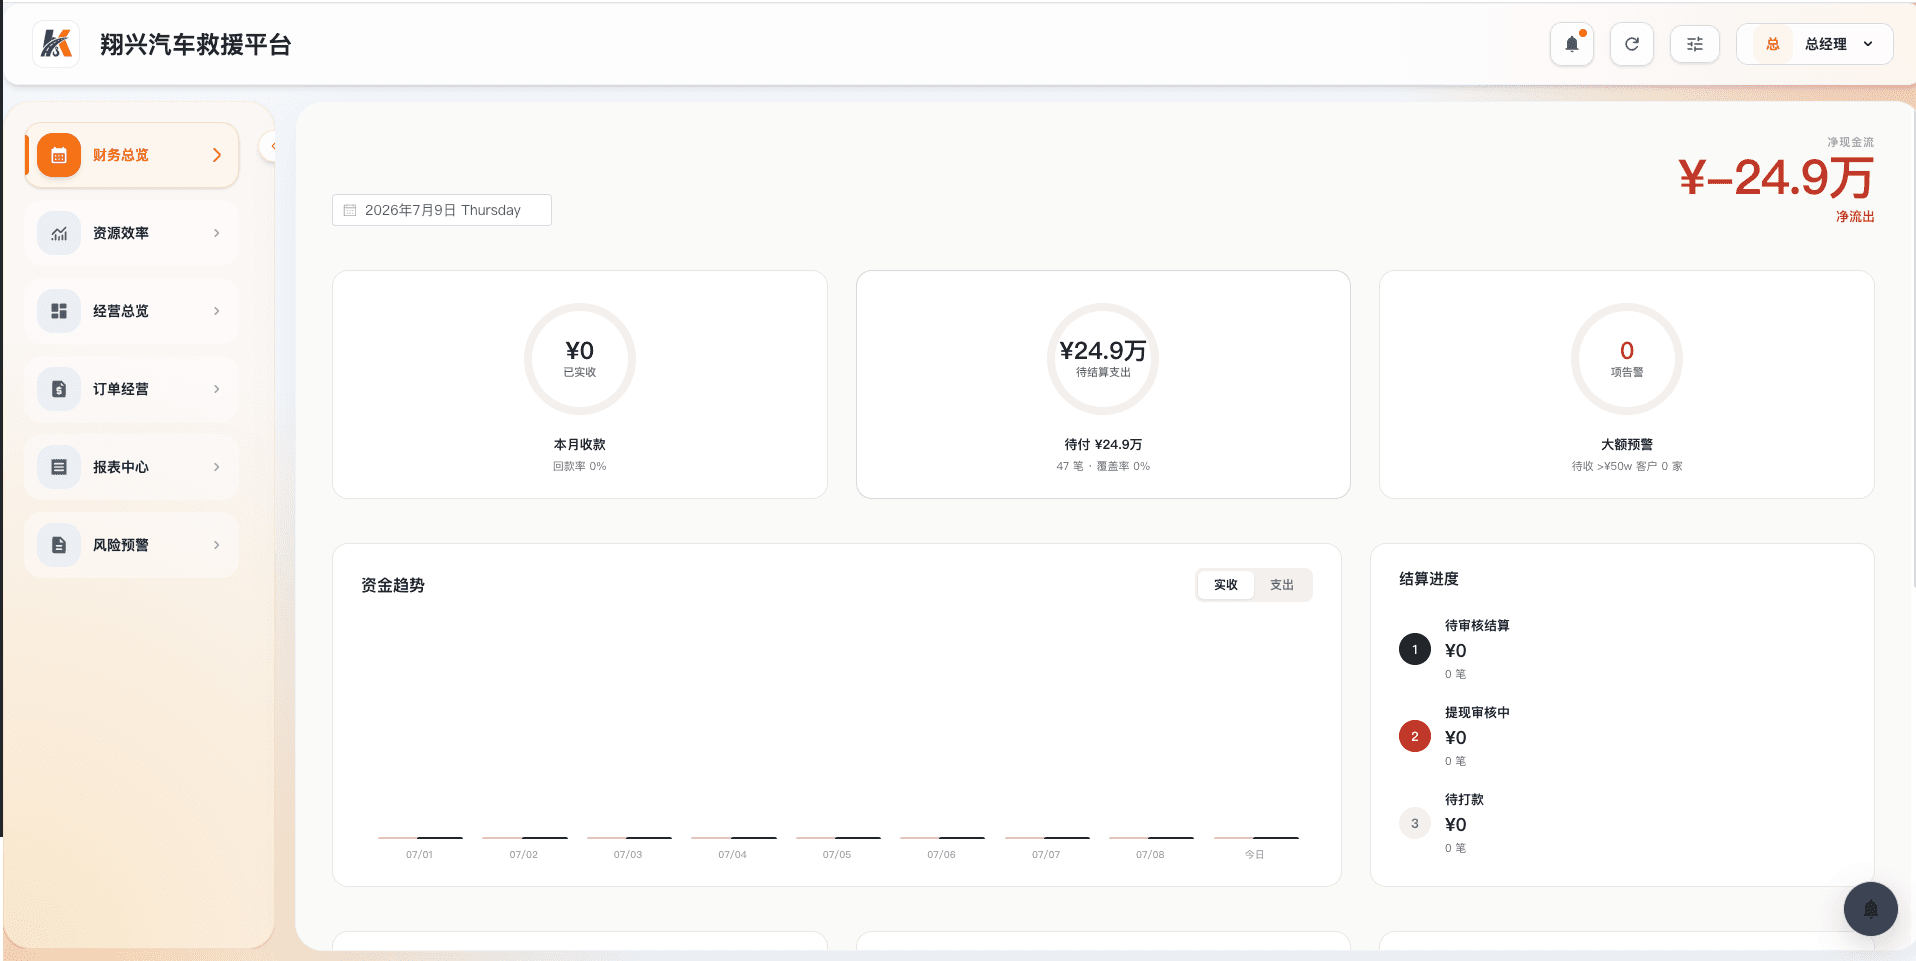The width and height of the screenshot is (1916, 961).
Task: Click the 待结算支出 progress ring
Action: point(1103,359)
